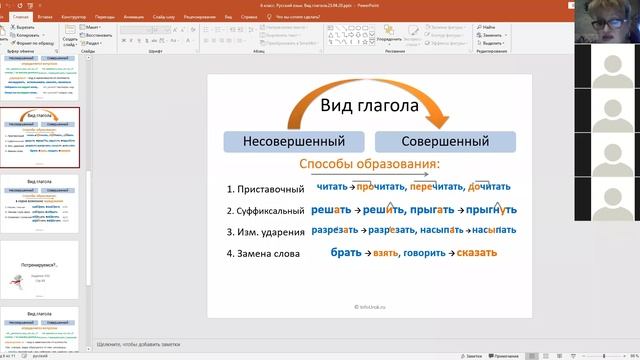The width and height of the screenshot is (640, 360).
Task: Select the triangle shape in the gallery
Action: [331, 35]
